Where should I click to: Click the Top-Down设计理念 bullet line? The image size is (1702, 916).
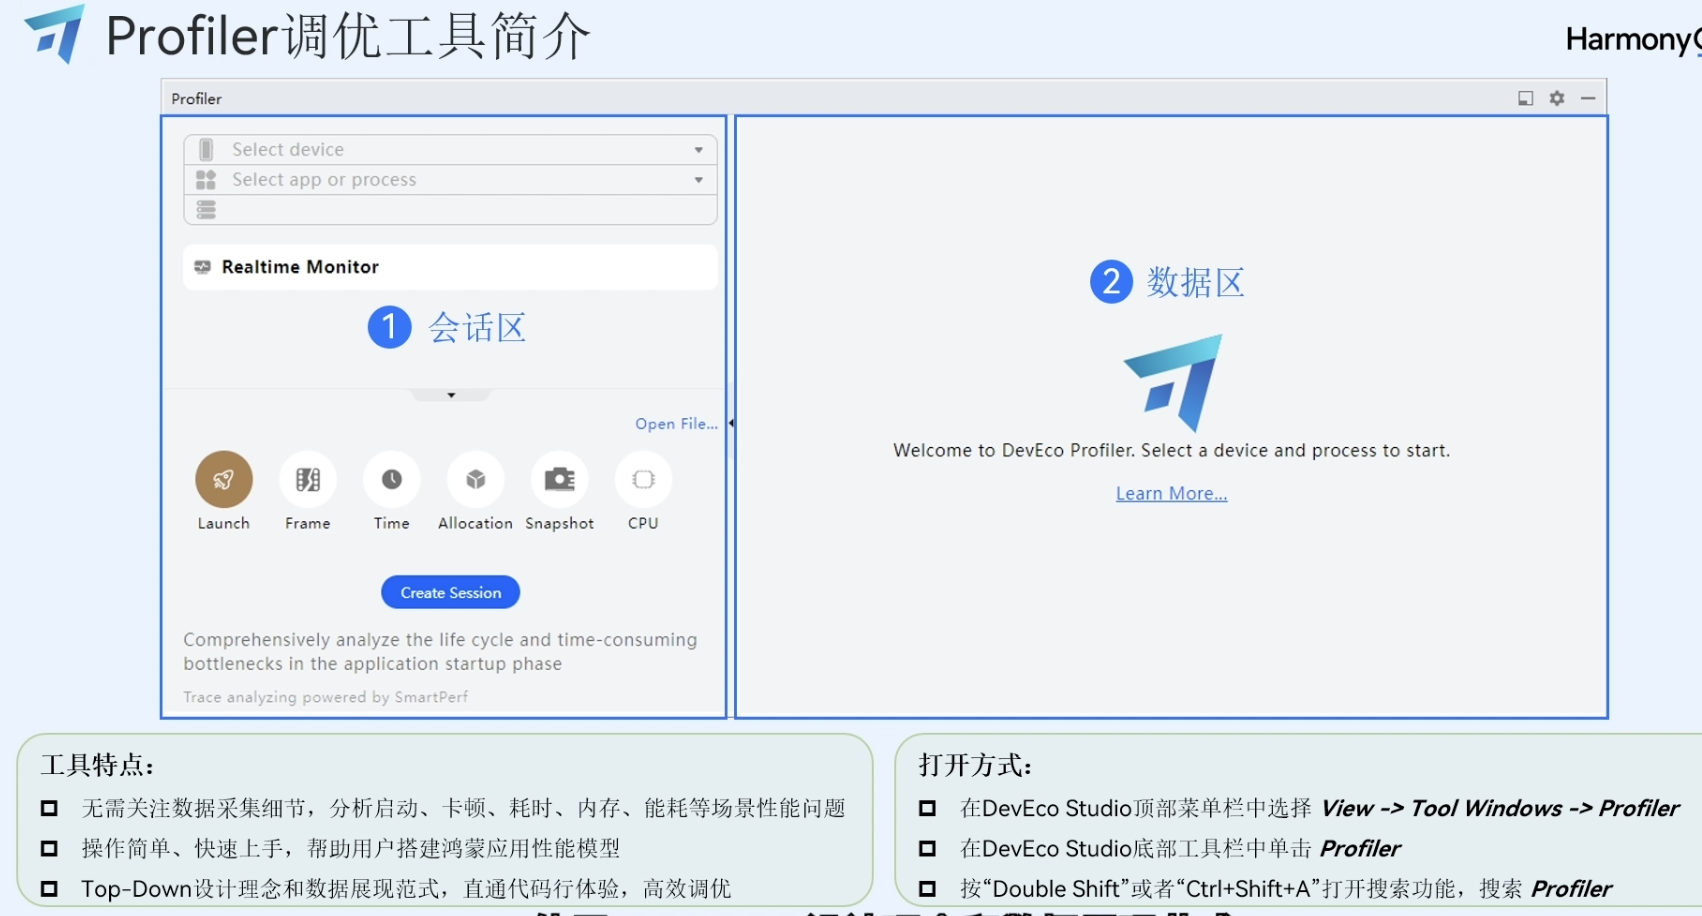pos(406,888)
